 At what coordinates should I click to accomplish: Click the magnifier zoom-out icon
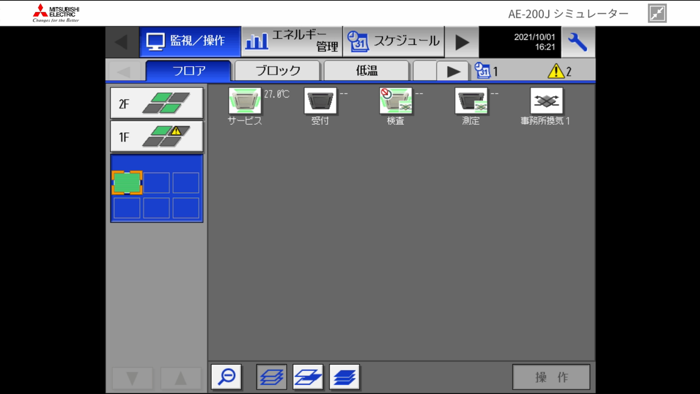point(226,377)
